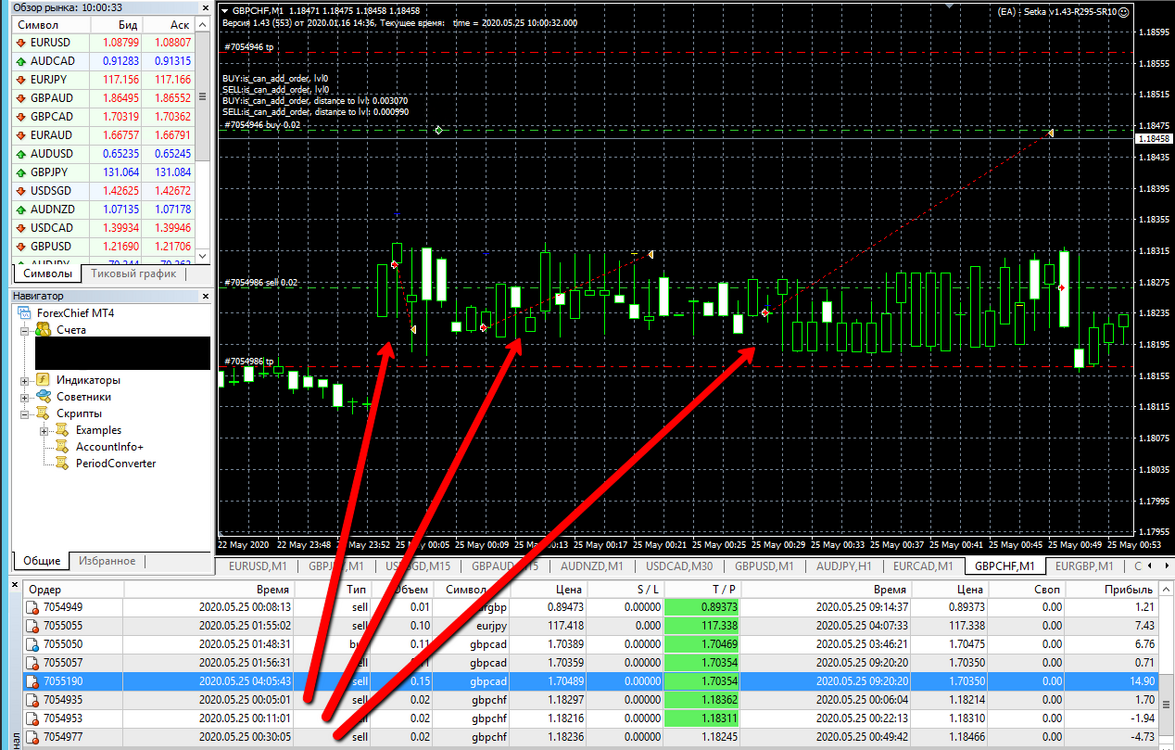1175x750 pixels.
Task: Collapse the Счета tree node
Action: [25, 330]
